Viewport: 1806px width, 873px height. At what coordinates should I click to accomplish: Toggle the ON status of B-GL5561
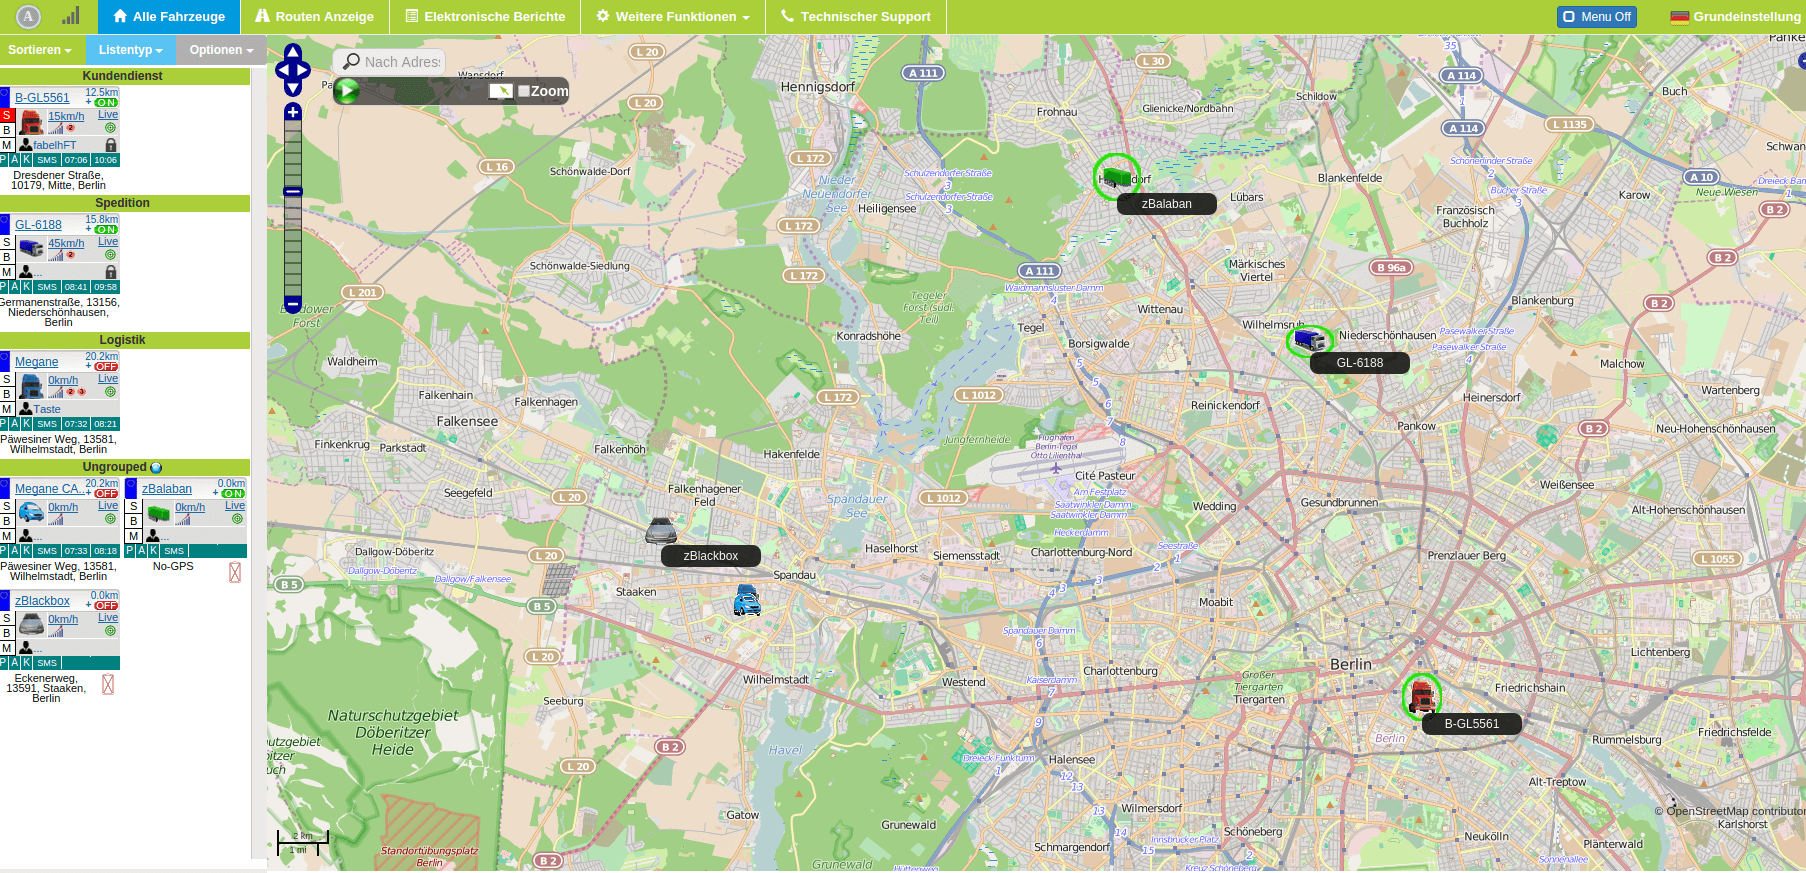(x=106, y=102)
